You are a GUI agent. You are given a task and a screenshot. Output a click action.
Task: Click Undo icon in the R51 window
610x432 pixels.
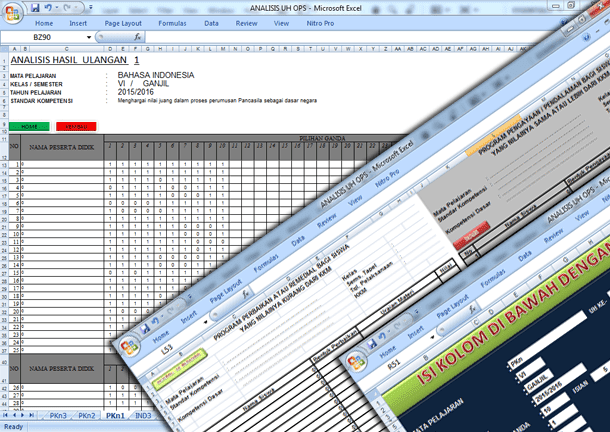tap(382, 336)
